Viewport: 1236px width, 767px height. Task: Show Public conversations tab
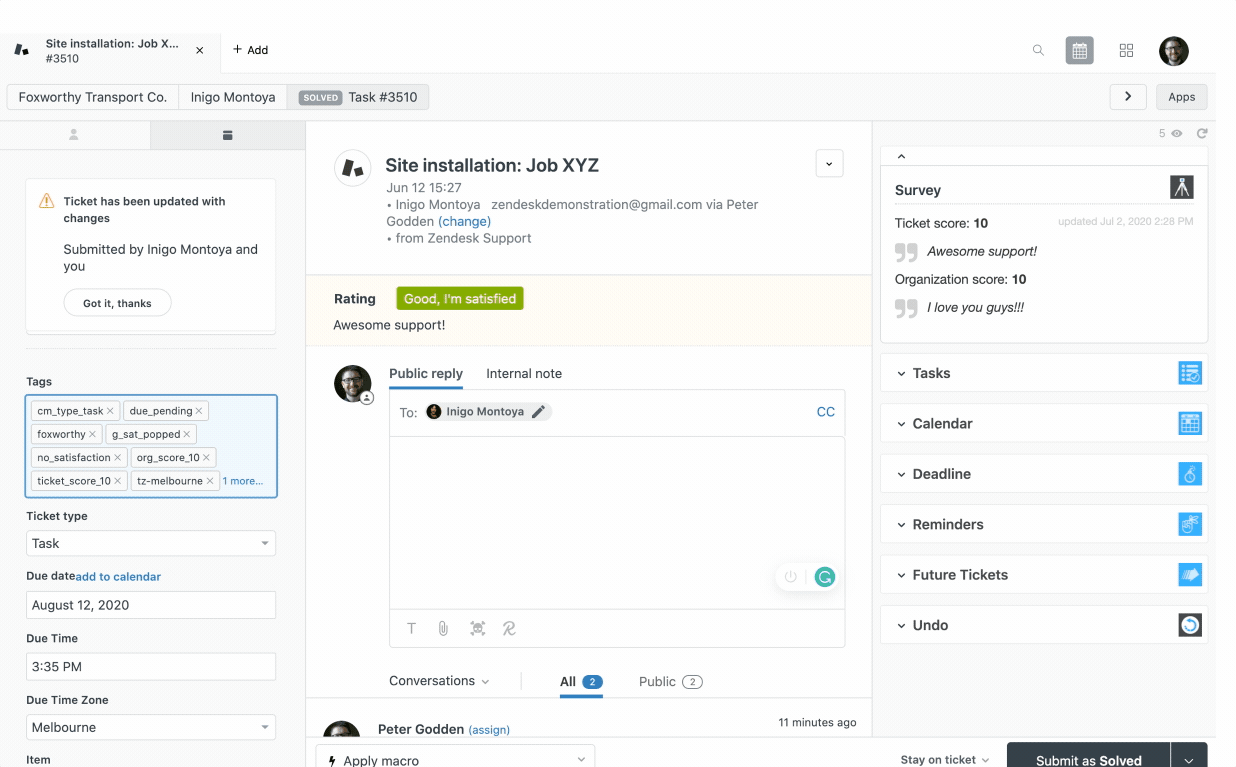click(671, 682)
